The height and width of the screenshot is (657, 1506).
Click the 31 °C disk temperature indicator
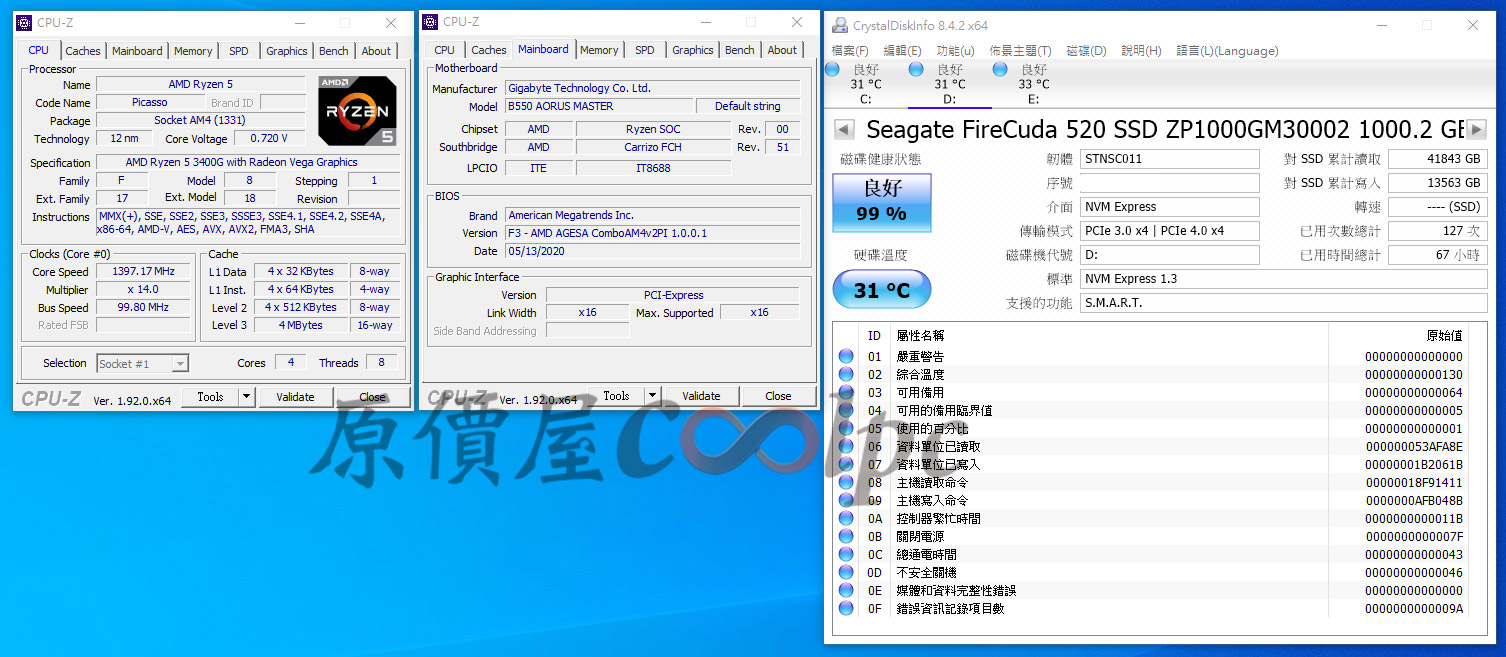882,290
